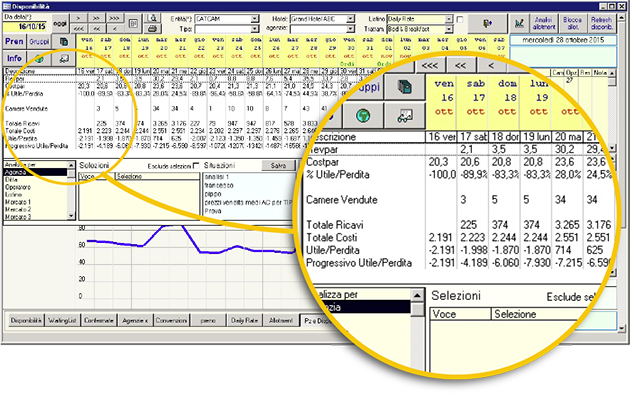Click the Info button

[x=14, y=58]
